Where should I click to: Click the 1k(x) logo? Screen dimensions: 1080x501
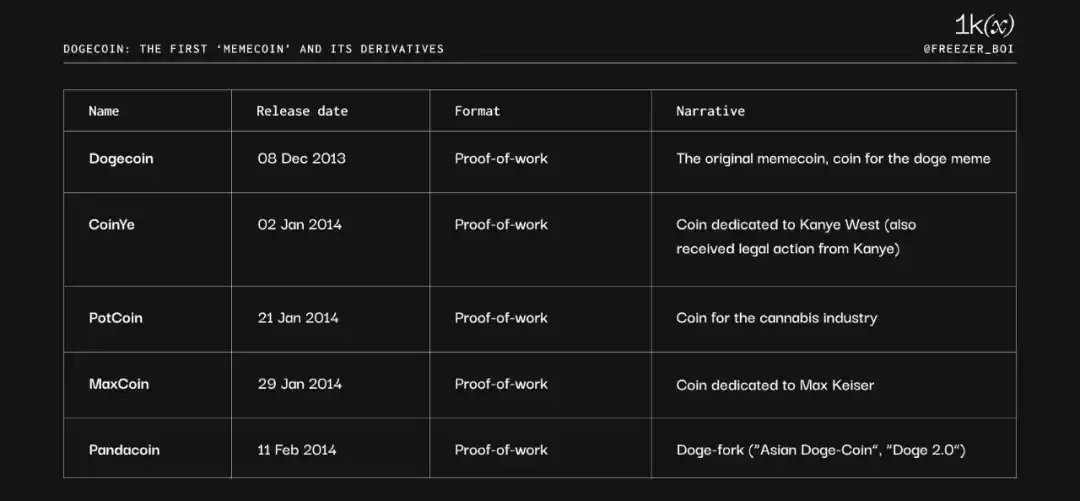[x=984, y=26]
